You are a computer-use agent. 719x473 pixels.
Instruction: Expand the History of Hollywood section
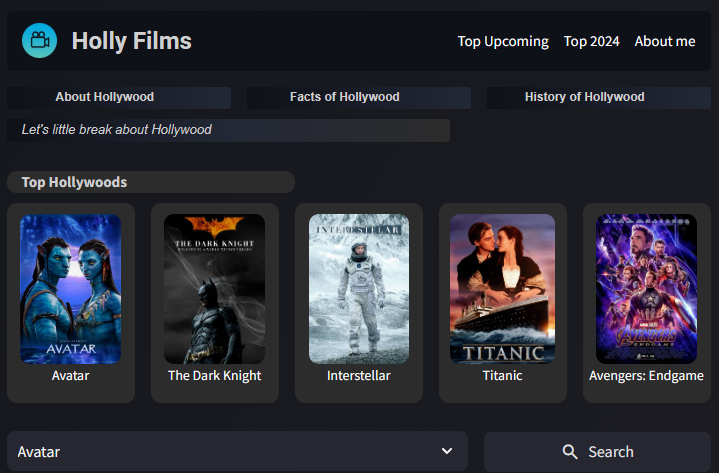click(x=598, y=97)
